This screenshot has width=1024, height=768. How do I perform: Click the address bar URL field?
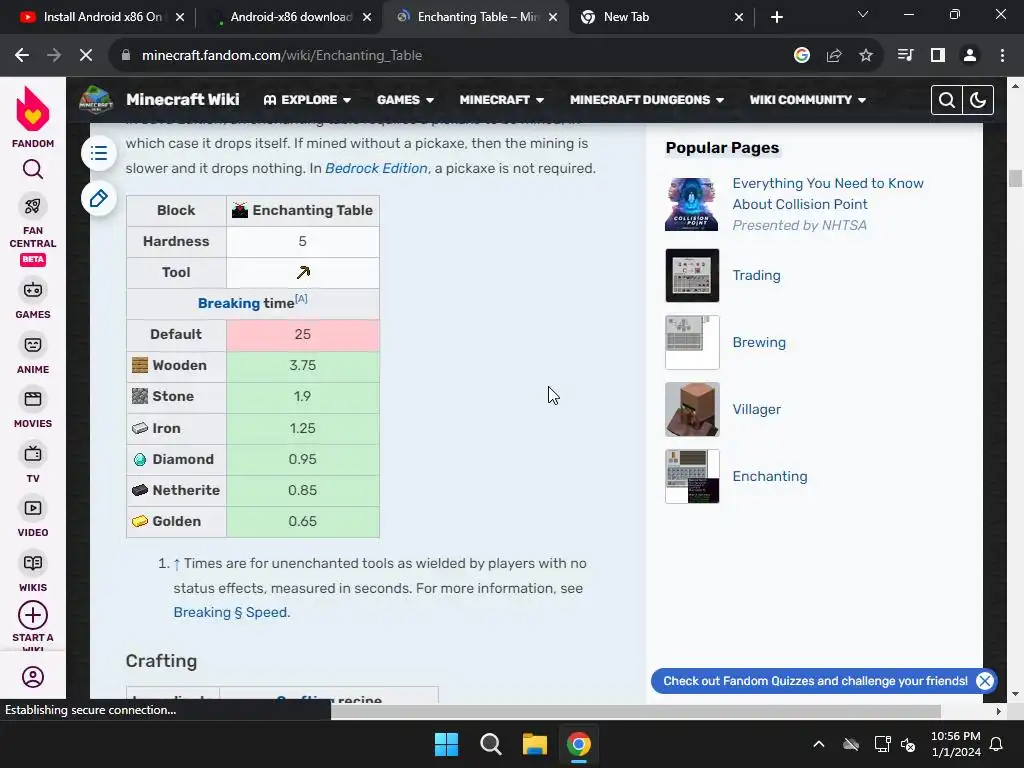point(451,56)
